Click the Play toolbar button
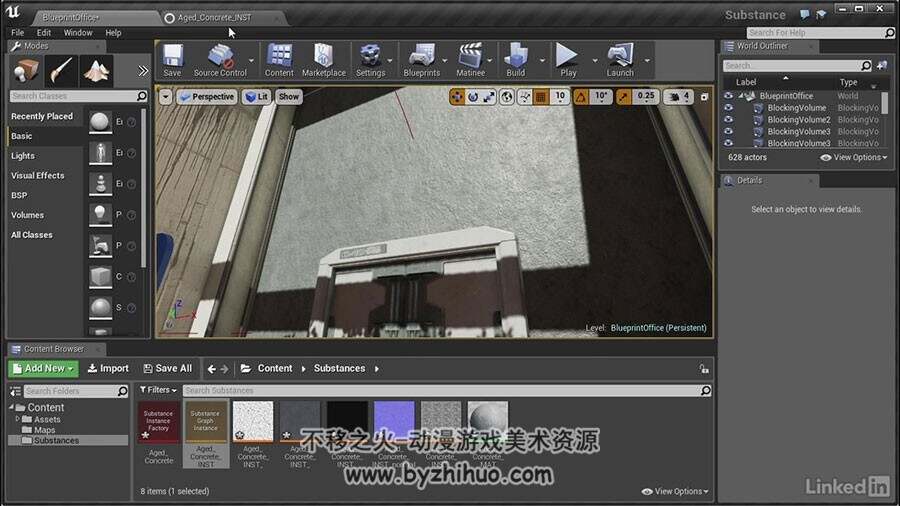Viewport: 900px width, 506px height. click(568, 60)
